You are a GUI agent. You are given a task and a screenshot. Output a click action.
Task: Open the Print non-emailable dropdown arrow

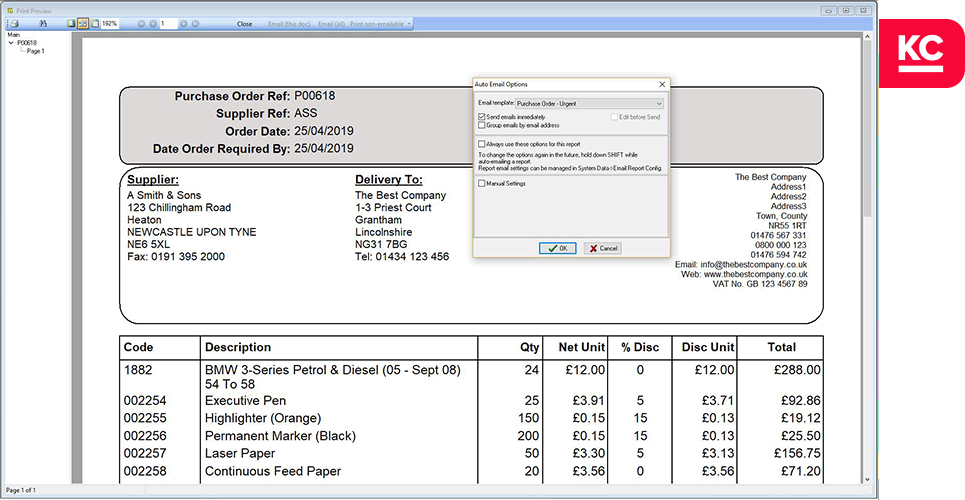(x=409, y=23)
